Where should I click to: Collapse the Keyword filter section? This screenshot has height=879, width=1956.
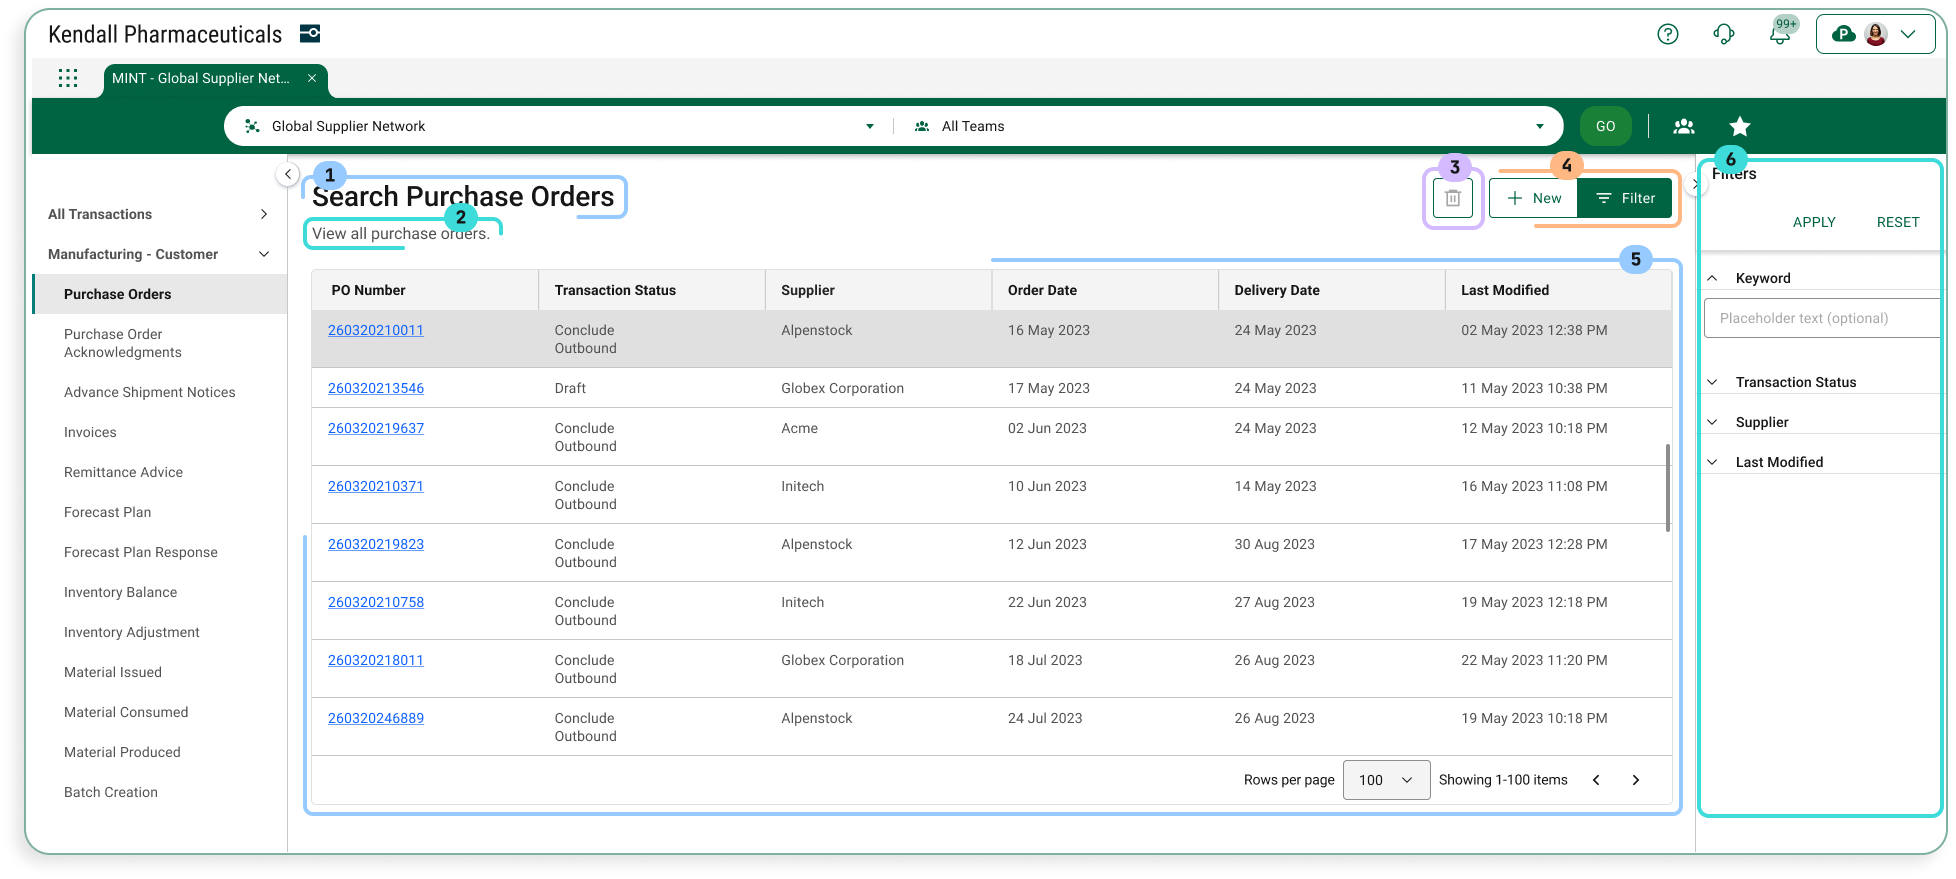[1712, 278]
